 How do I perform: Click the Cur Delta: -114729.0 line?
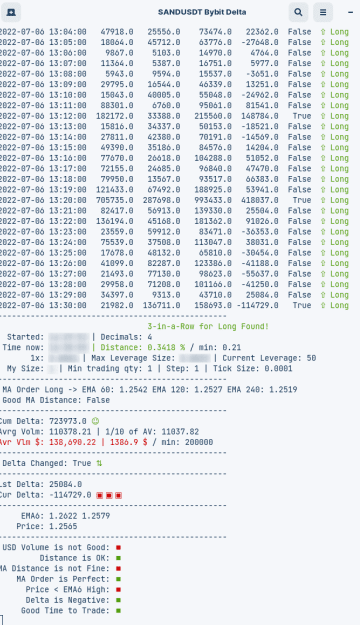pos(45,495)
